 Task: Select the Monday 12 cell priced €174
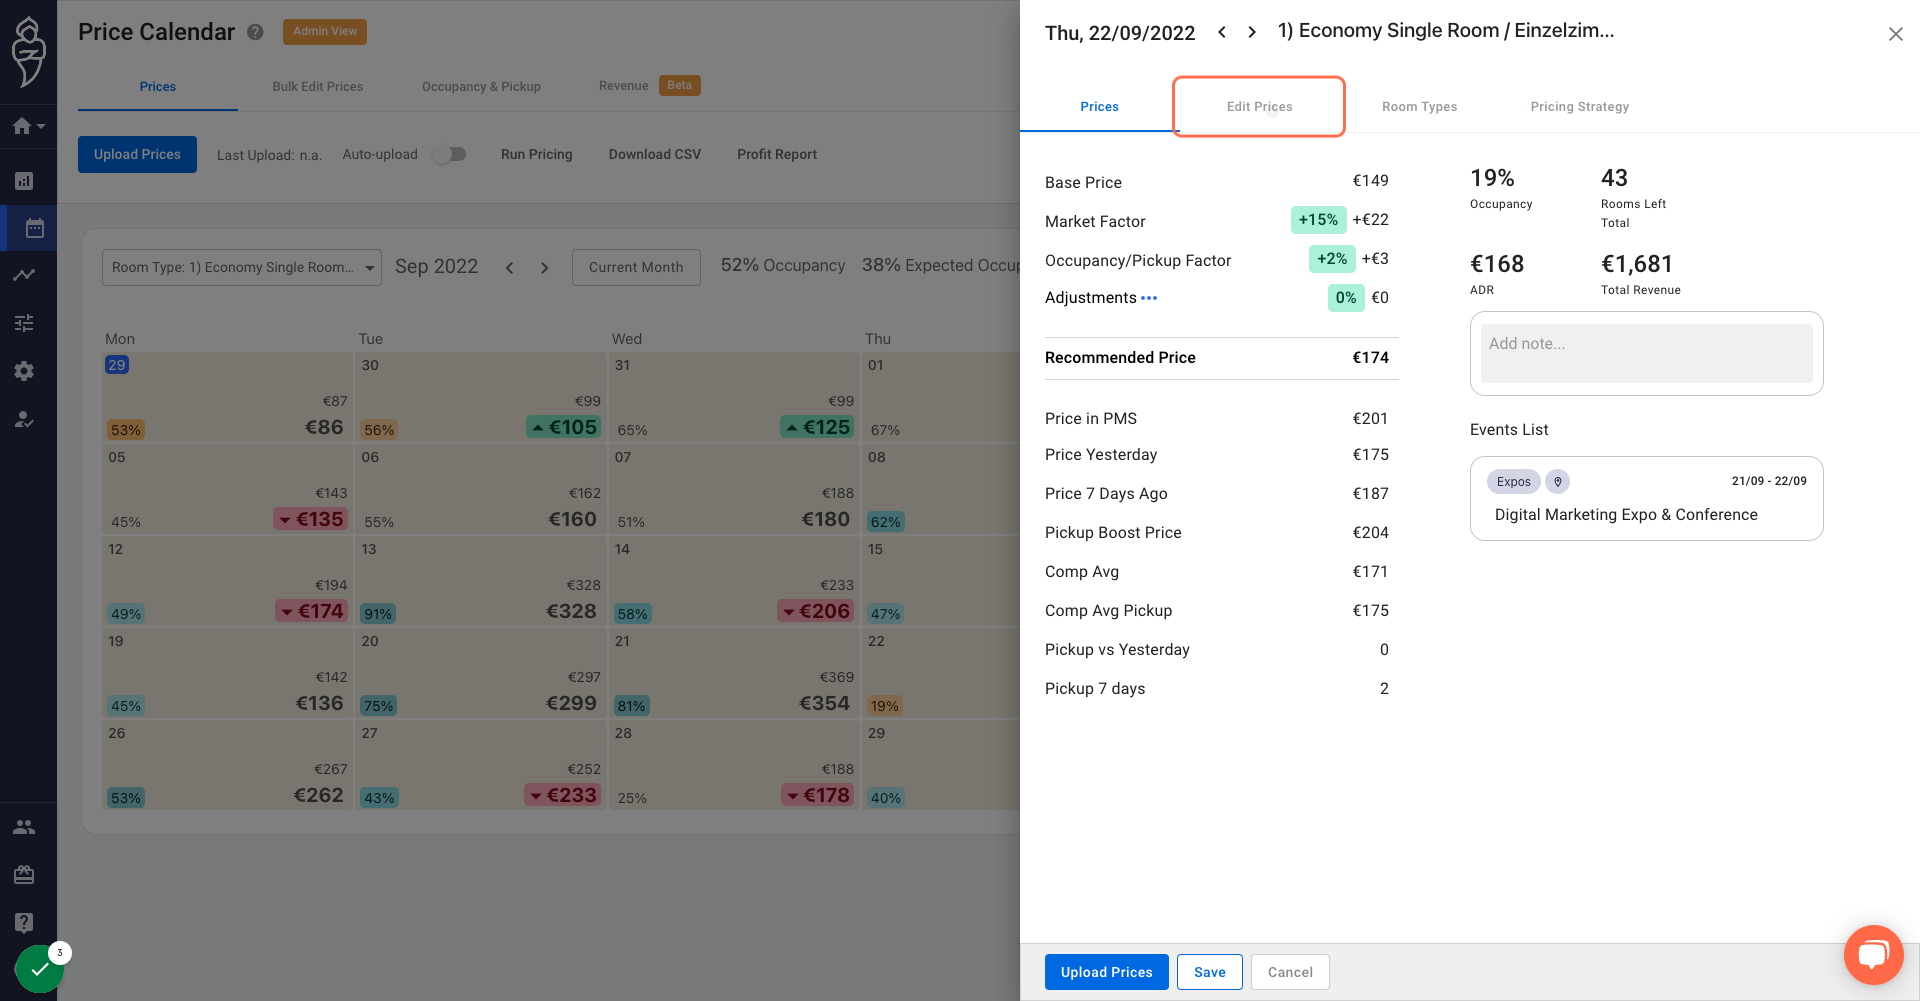tap(227, 582)
